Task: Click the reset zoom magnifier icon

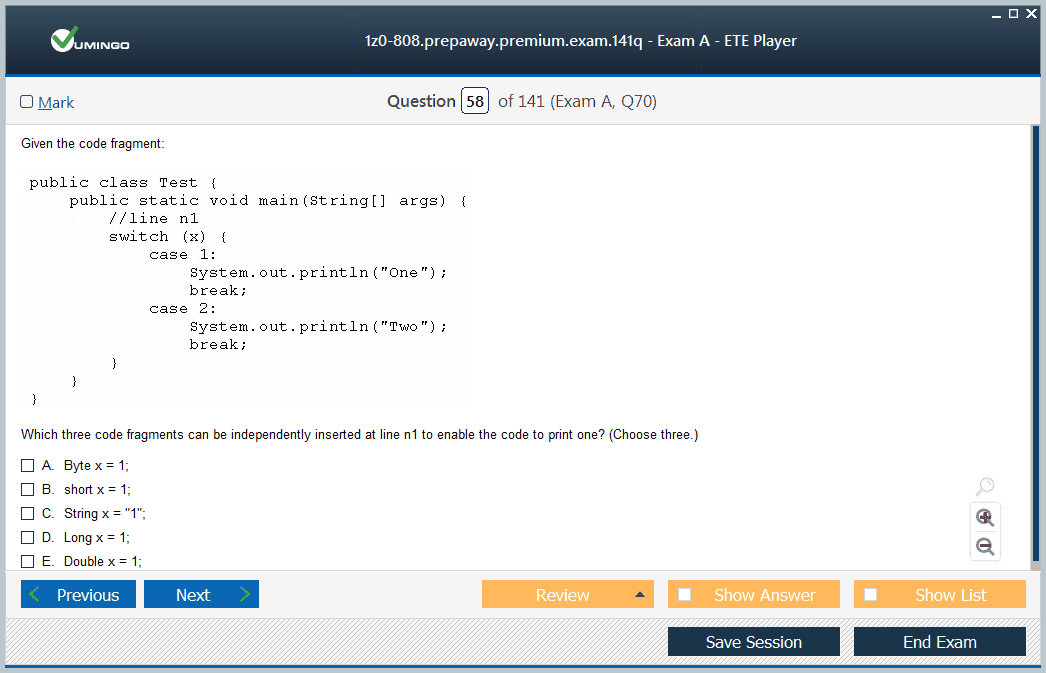Action: click(x=985, y=487)
